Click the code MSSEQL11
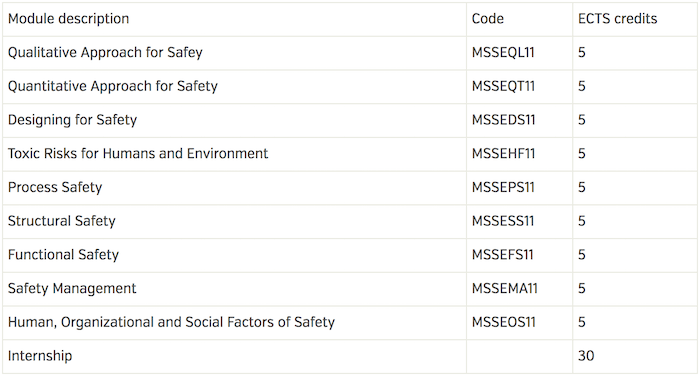Screen dimensions: 700x376 coord(503,53)
